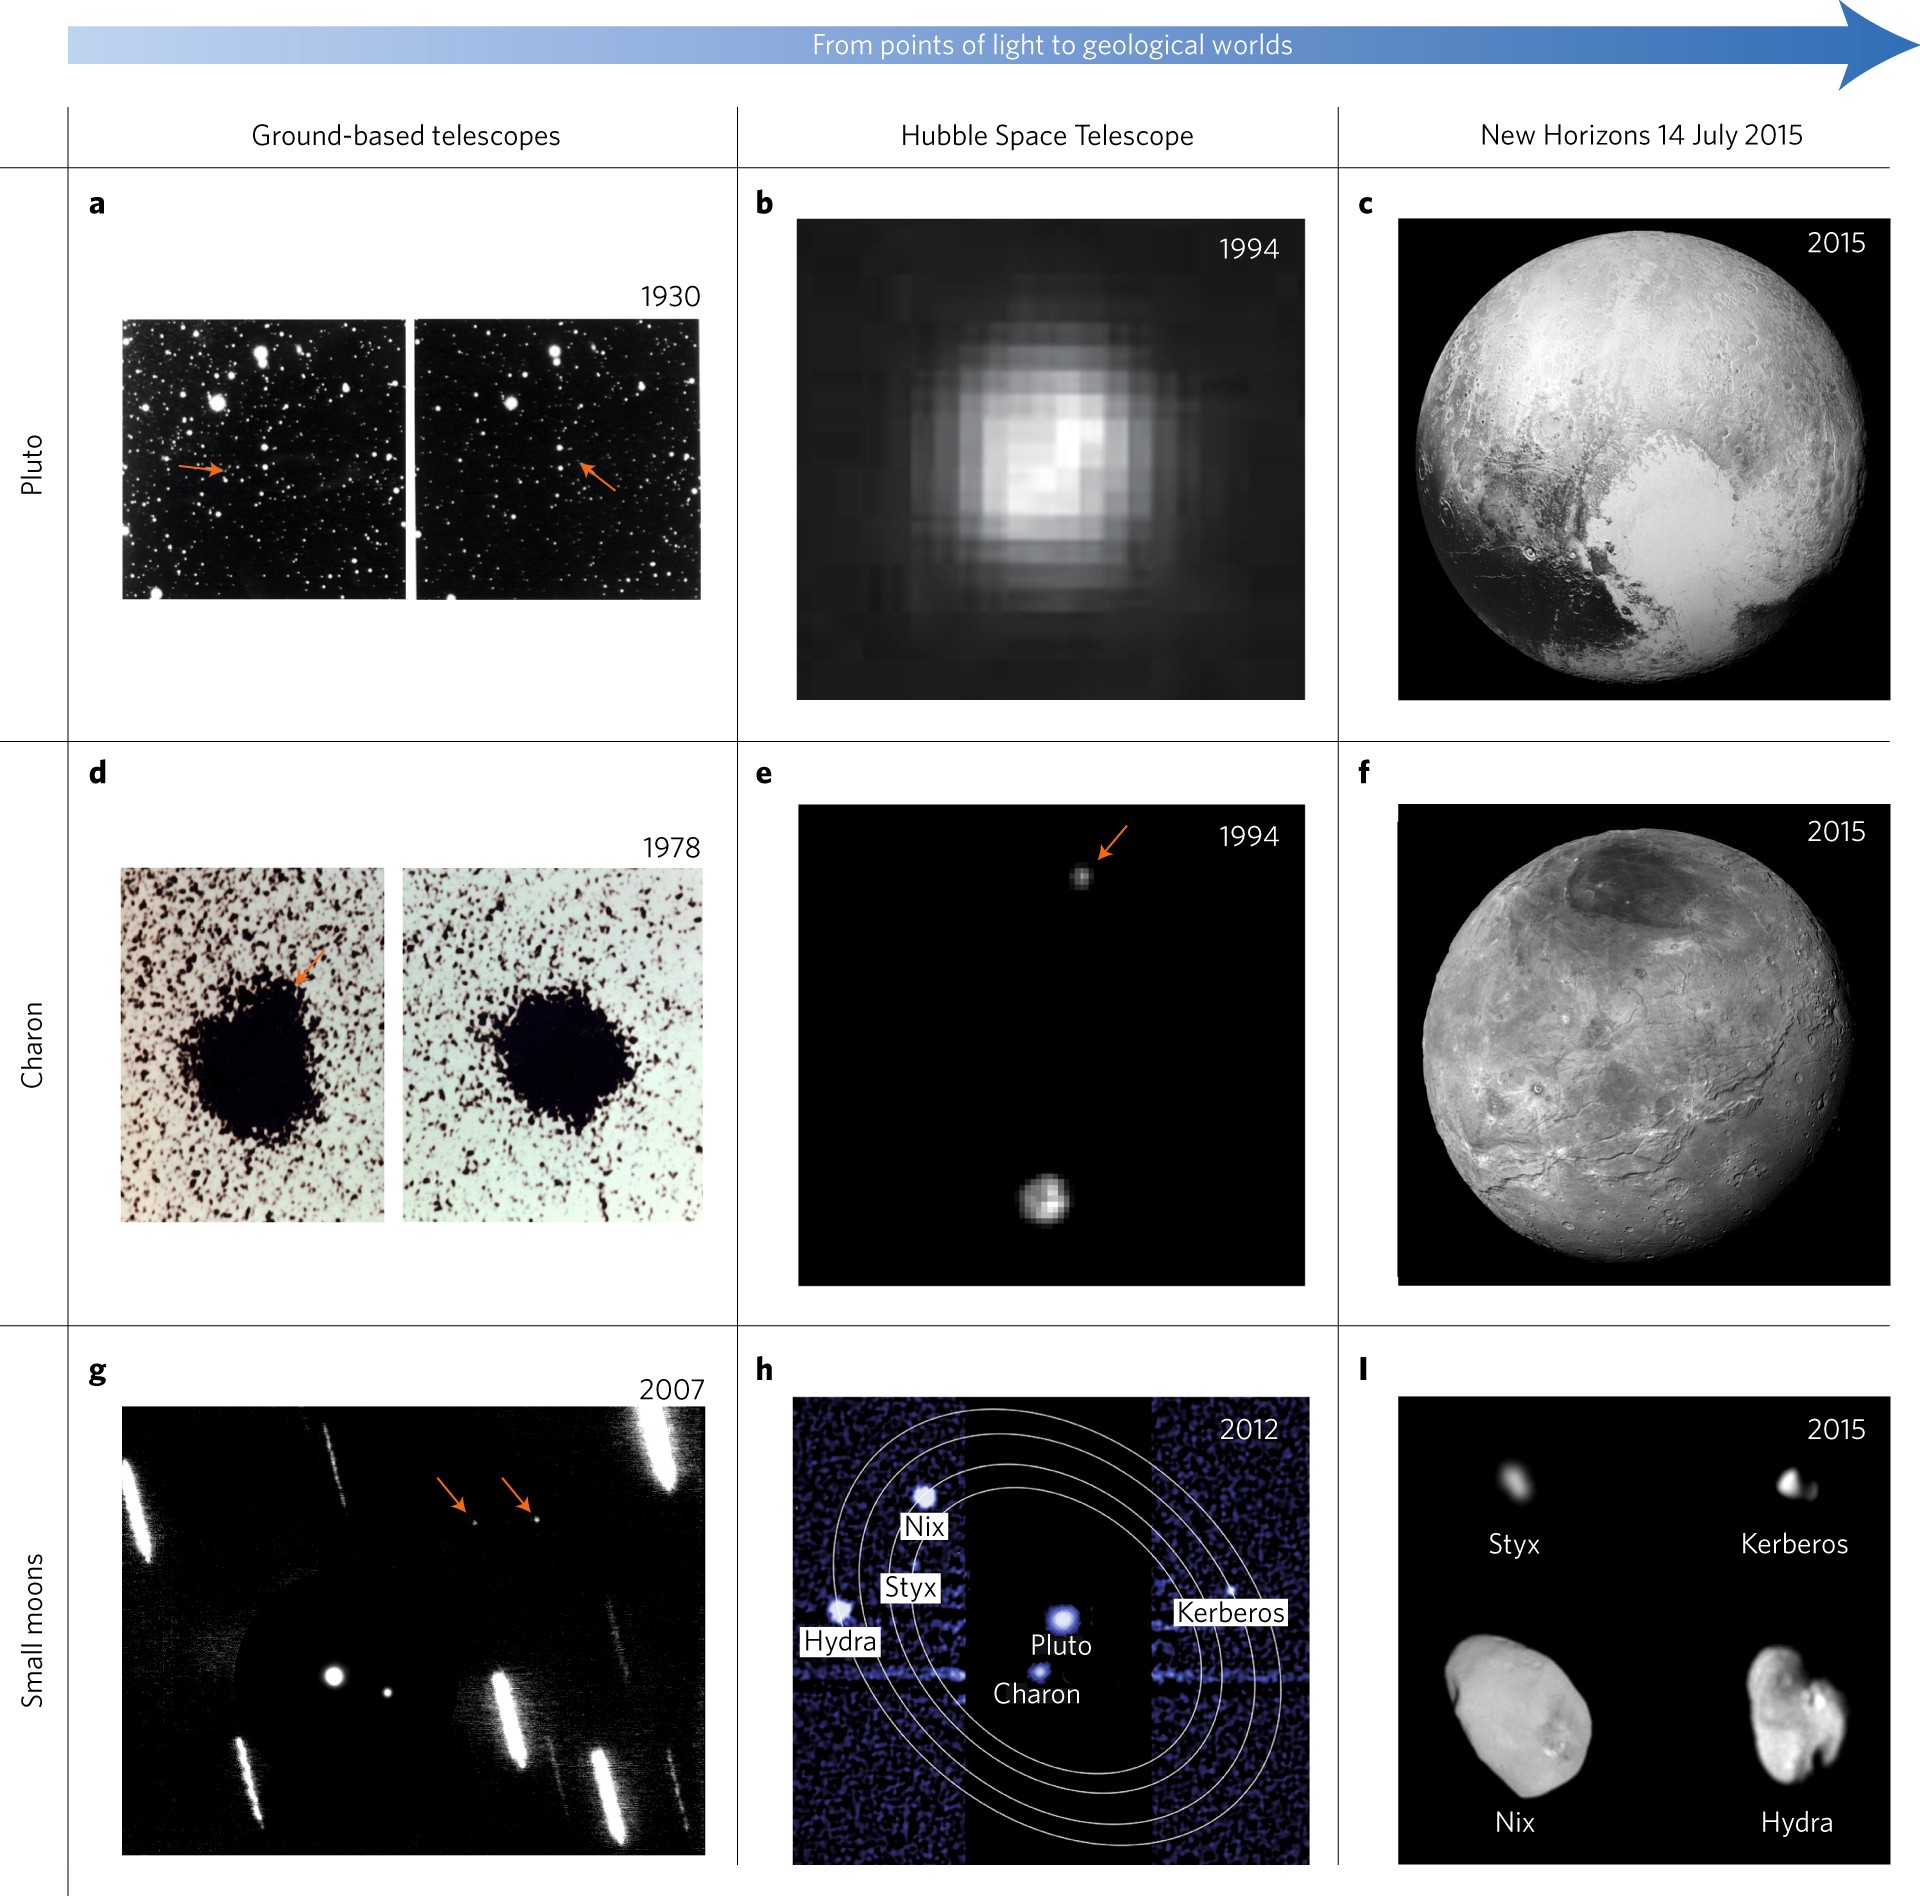Image resolution: width=1920 pixels, height=1896 pixels.
Task: Click the Nix label in Hubble panel
Action: (924, 1527)
